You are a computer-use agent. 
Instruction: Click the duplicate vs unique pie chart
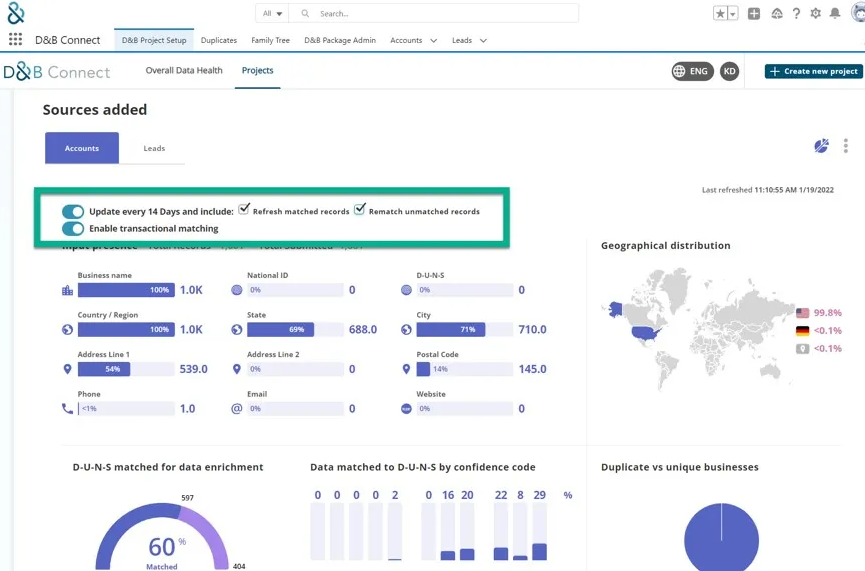721,537
